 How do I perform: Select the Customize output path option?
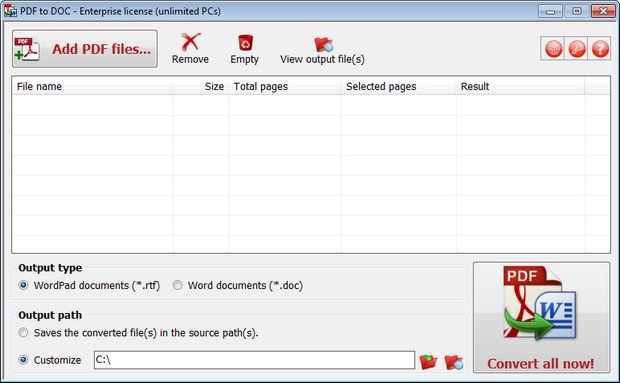click(x=50, y=360)
